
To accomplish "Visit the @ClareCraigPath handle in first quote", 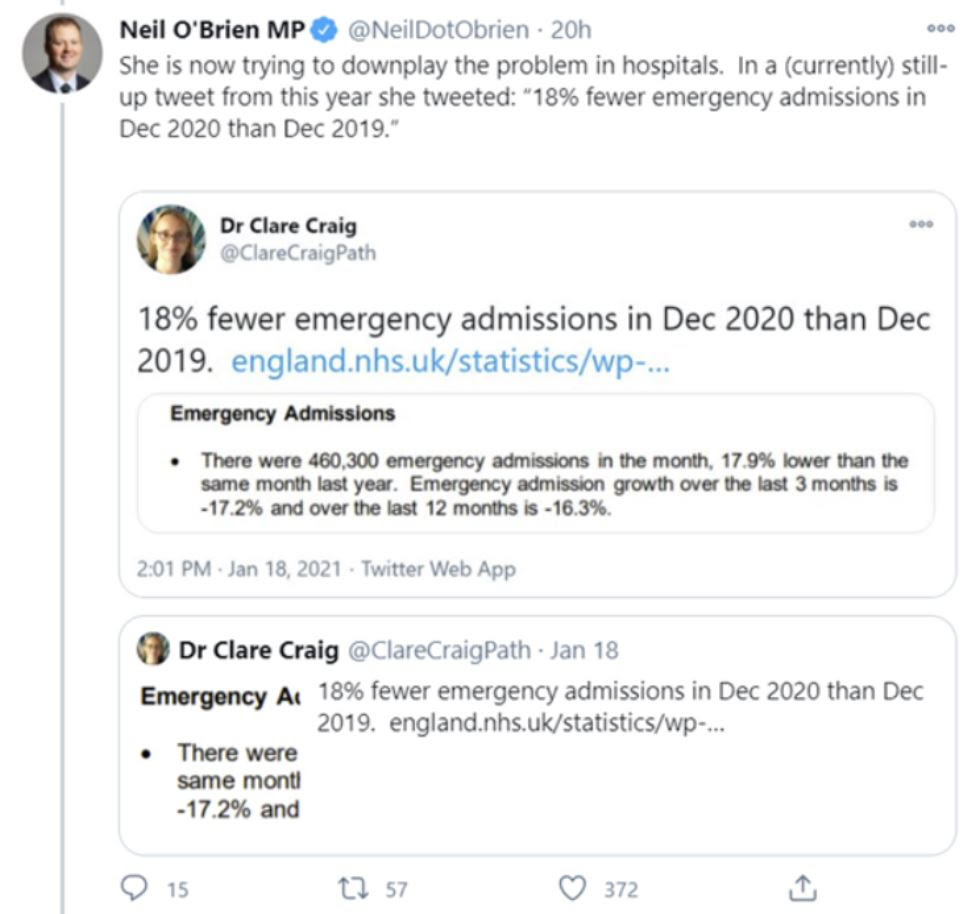I will click(298, 253).
